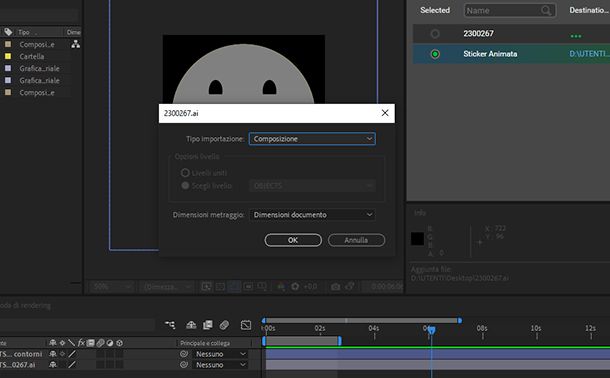Open the parent Nessuno dropdown for contorni layer

220,354
